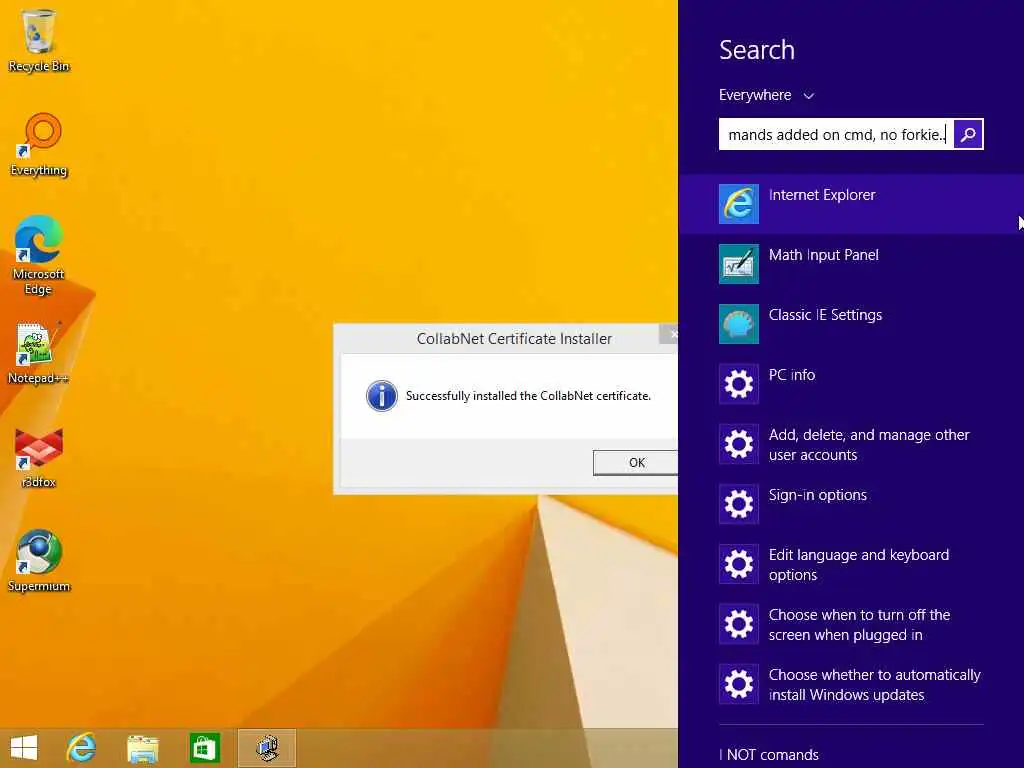Open the Math Input Panel result
The height and width of the screenshot is (768, 1024).
coord(851,264)
